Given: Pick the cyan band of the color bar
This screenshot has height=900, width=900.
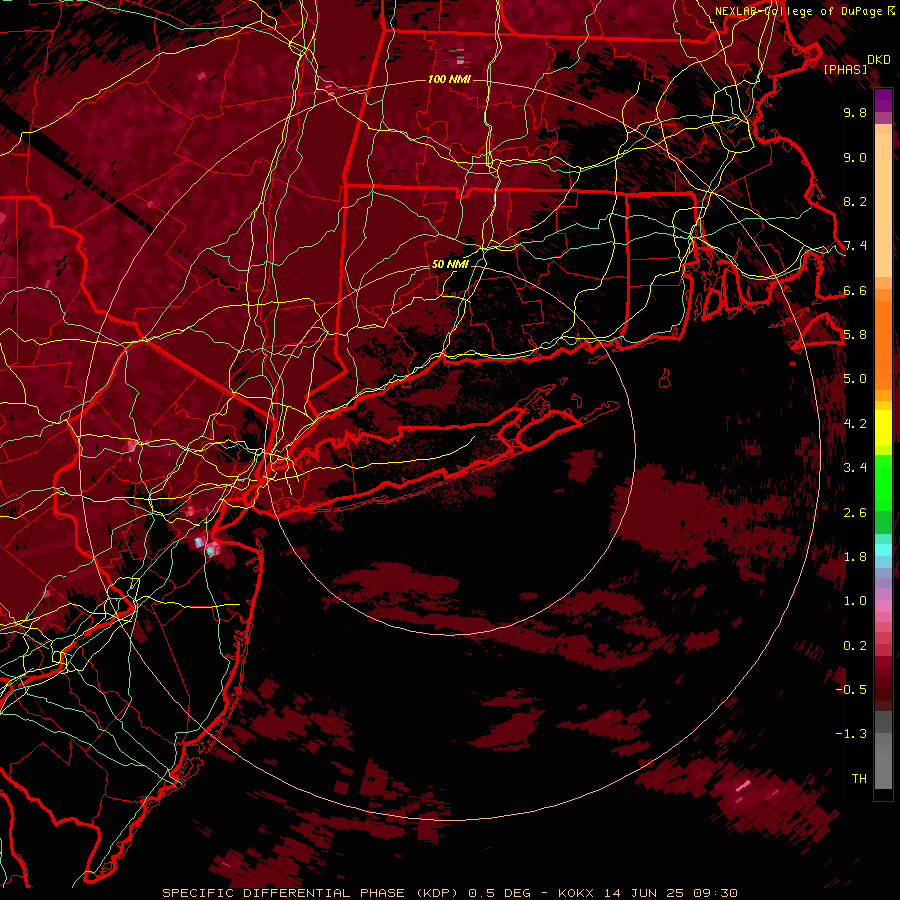Looking at the screenshot, I should (x=883, y=550).
